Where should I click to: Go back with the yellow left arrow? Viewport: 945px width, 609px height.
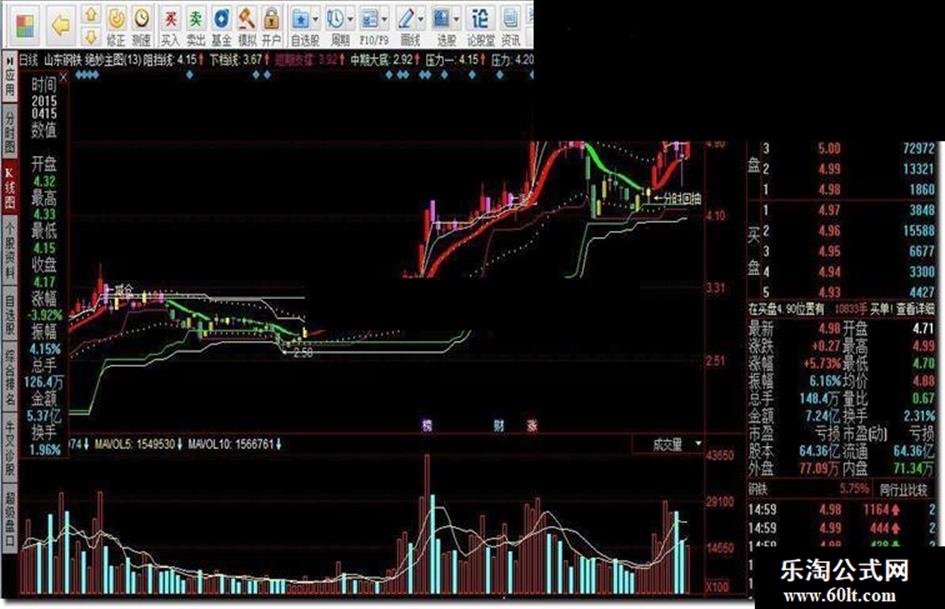61,25
